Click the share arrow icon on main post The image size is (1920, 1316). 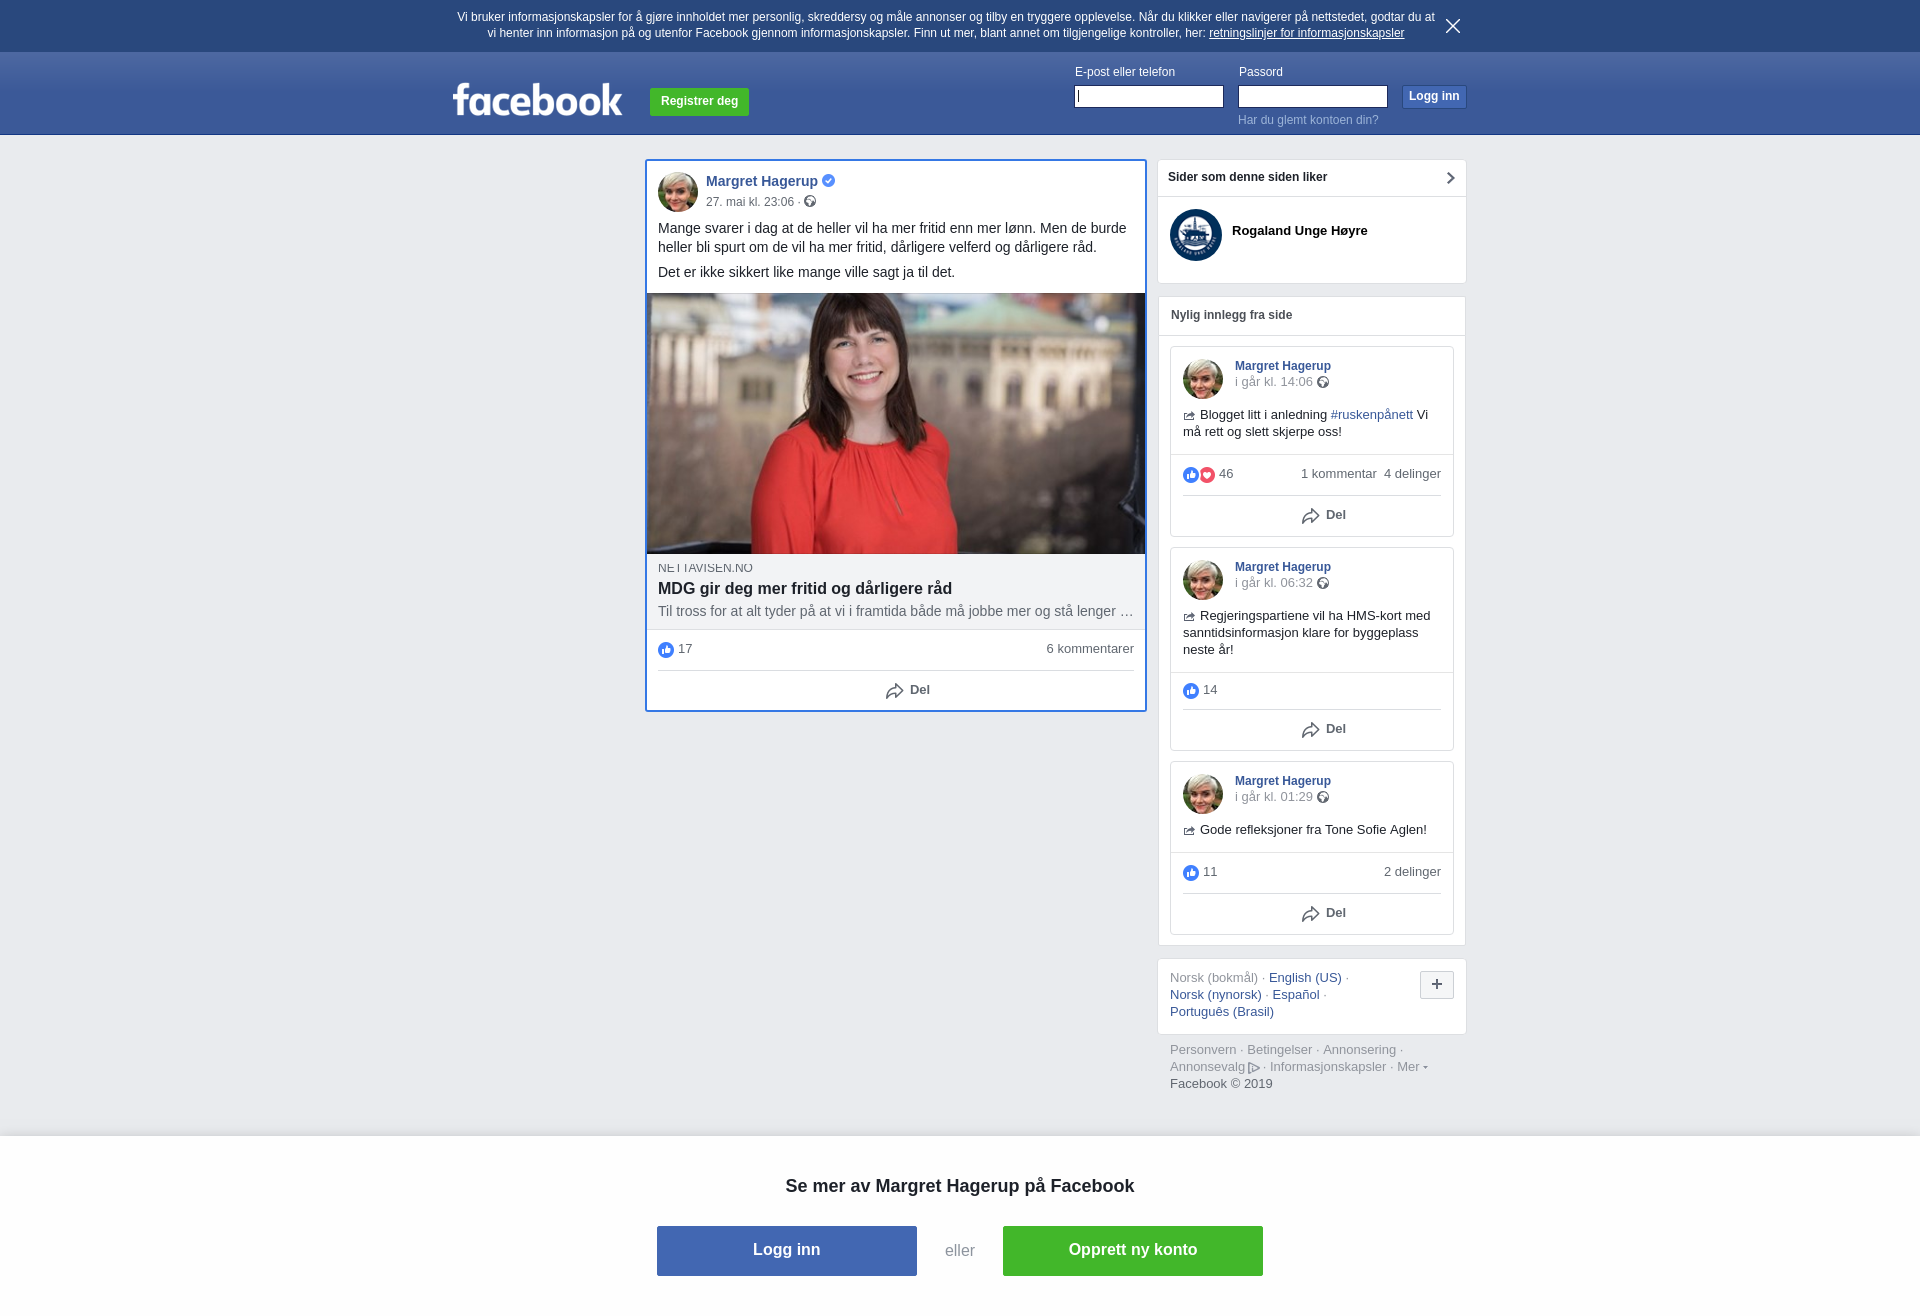click(894, 691)
